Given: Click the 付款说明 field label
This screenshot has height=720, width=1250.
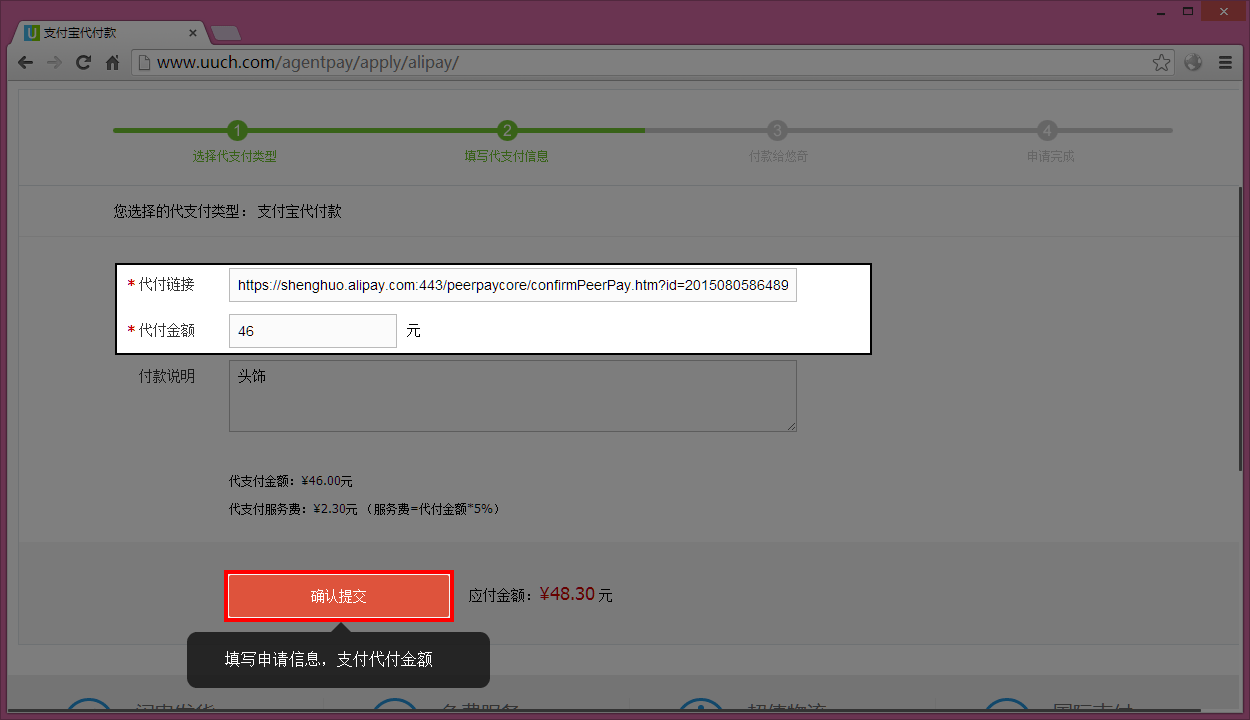Looking at the screenshot, I should coord(167,376).
